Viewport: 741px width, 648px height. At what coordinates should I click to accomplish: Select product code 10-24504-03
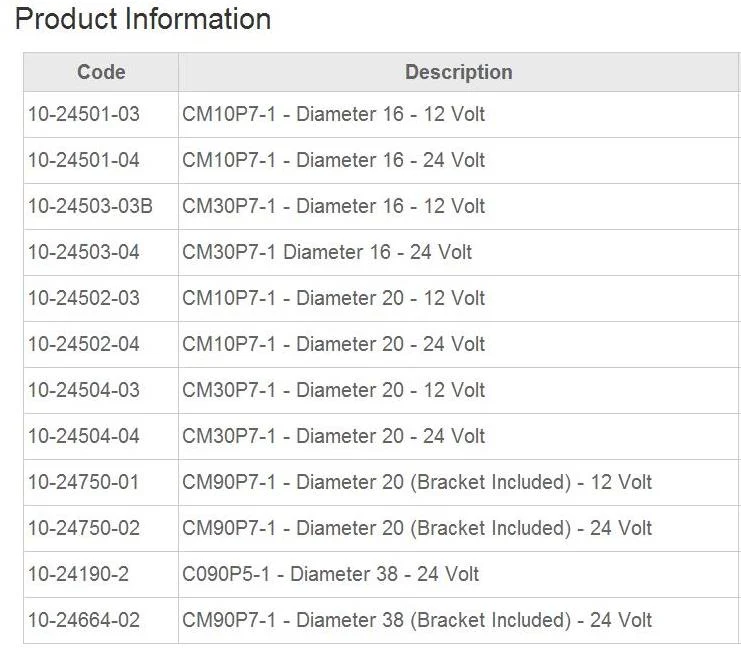click(84, 390)
